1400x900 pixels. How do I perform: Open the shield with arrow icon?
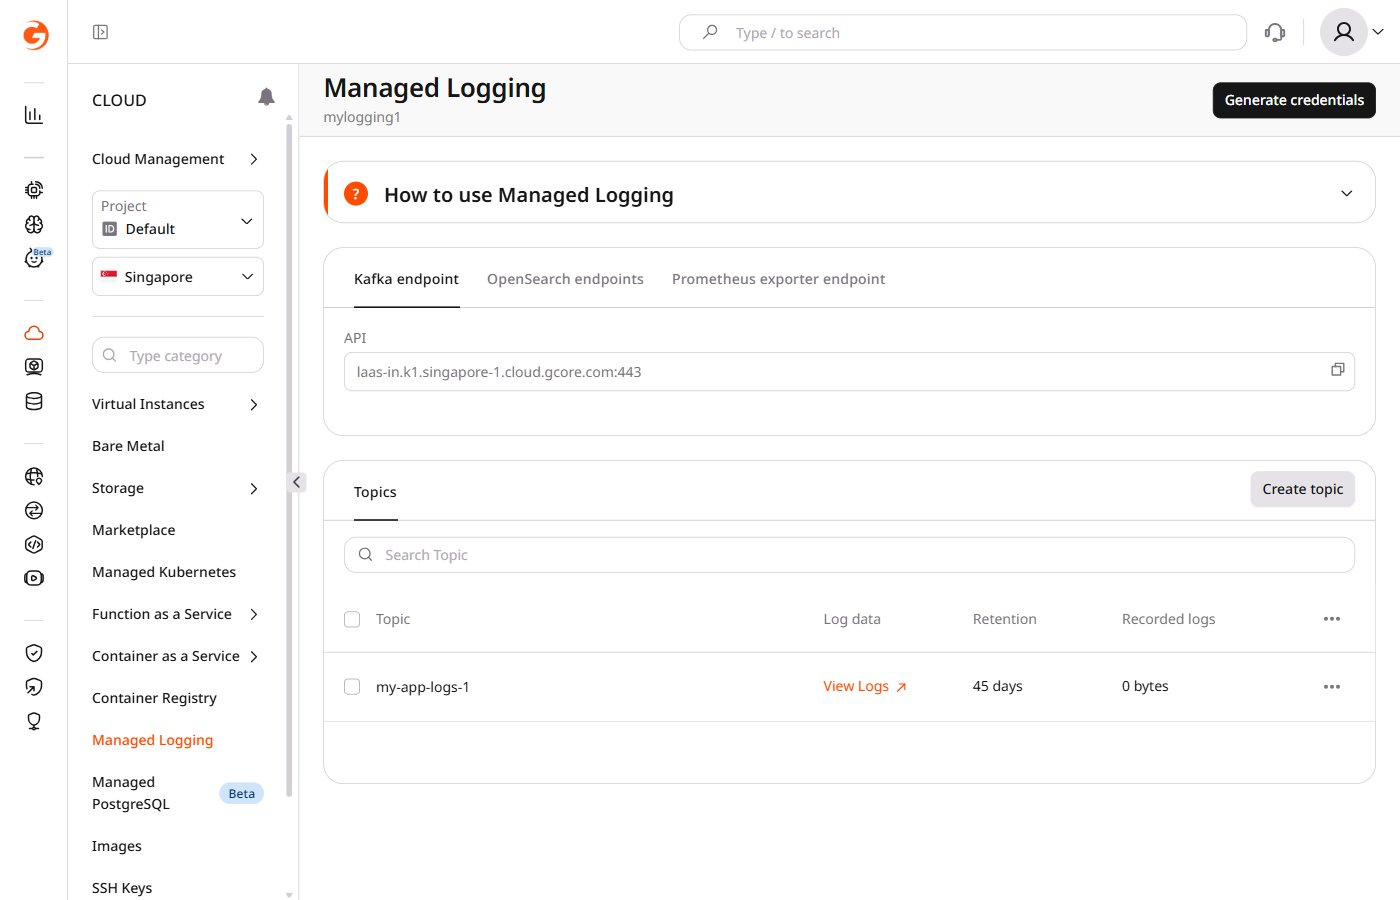click(34, 687)
